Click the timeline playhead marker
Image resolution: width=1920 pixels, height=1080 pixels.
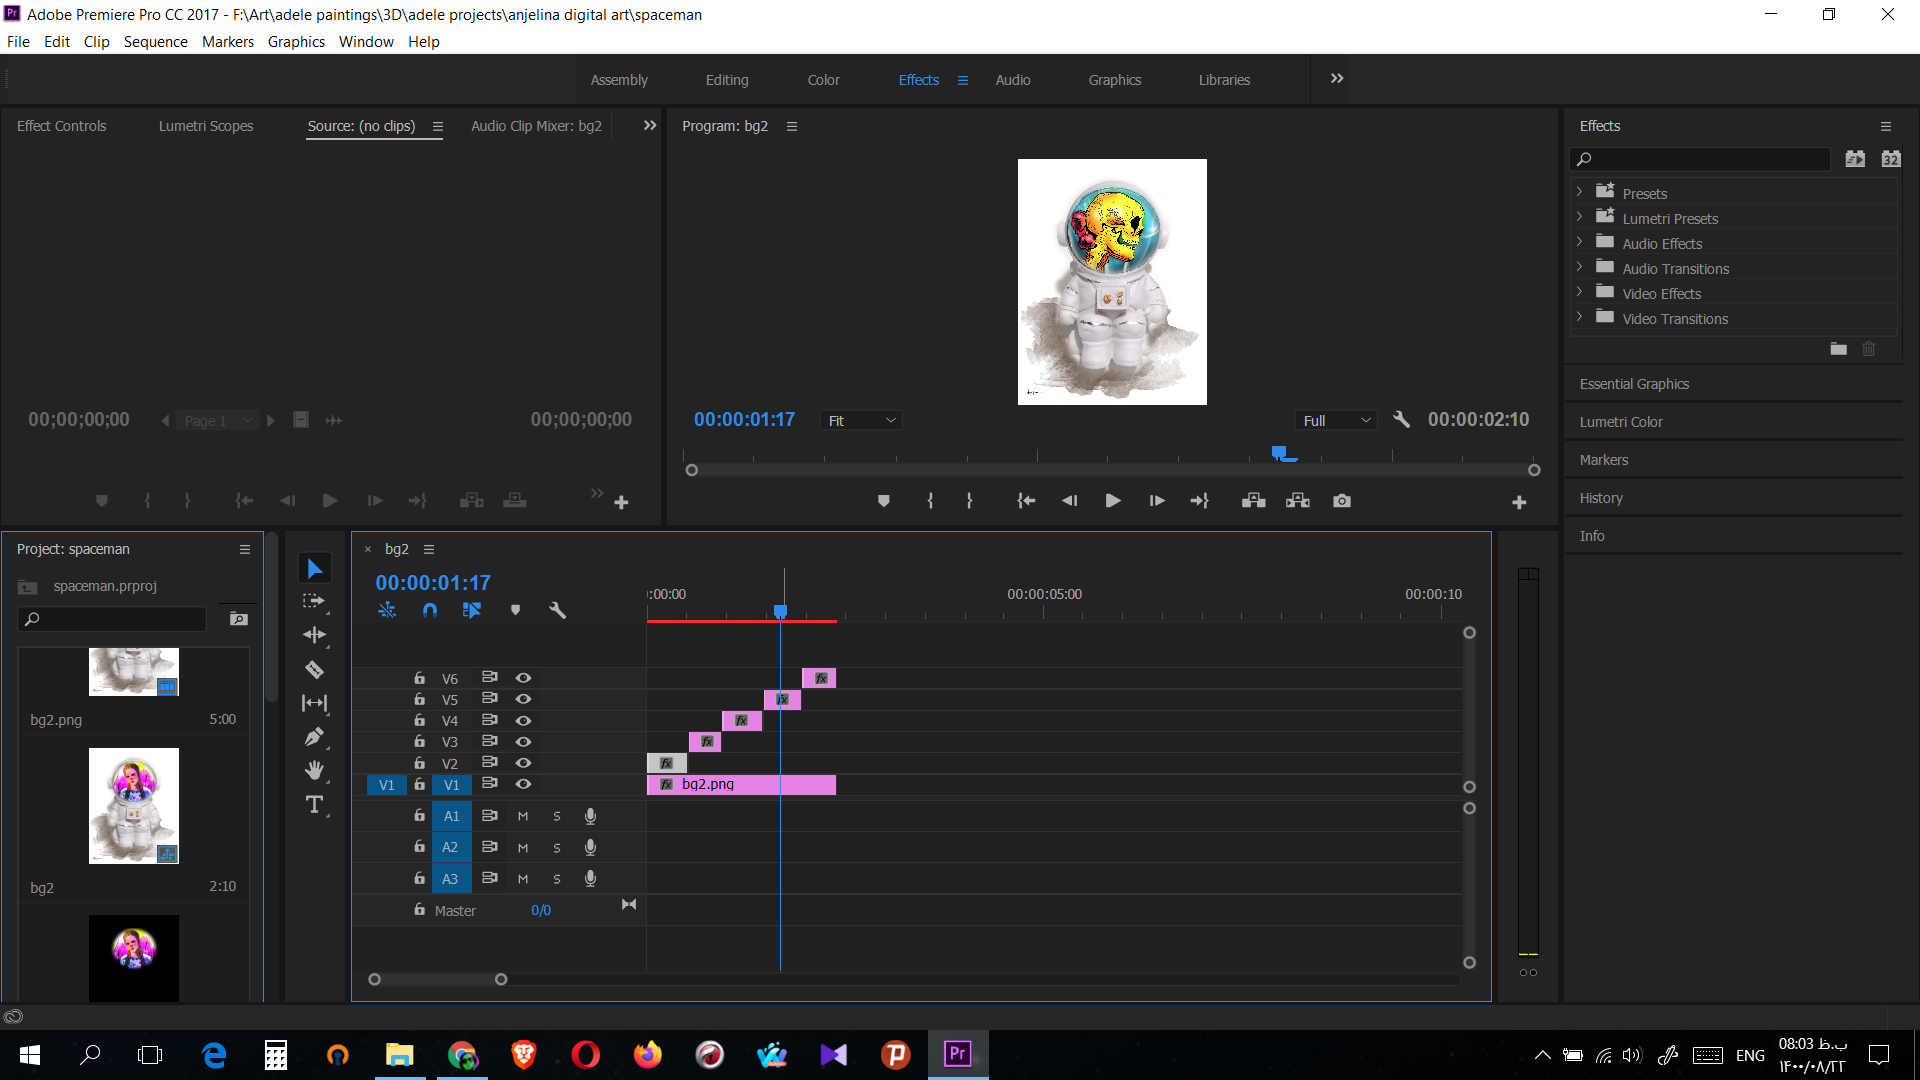pyautogui.click(x=780, y=611)
